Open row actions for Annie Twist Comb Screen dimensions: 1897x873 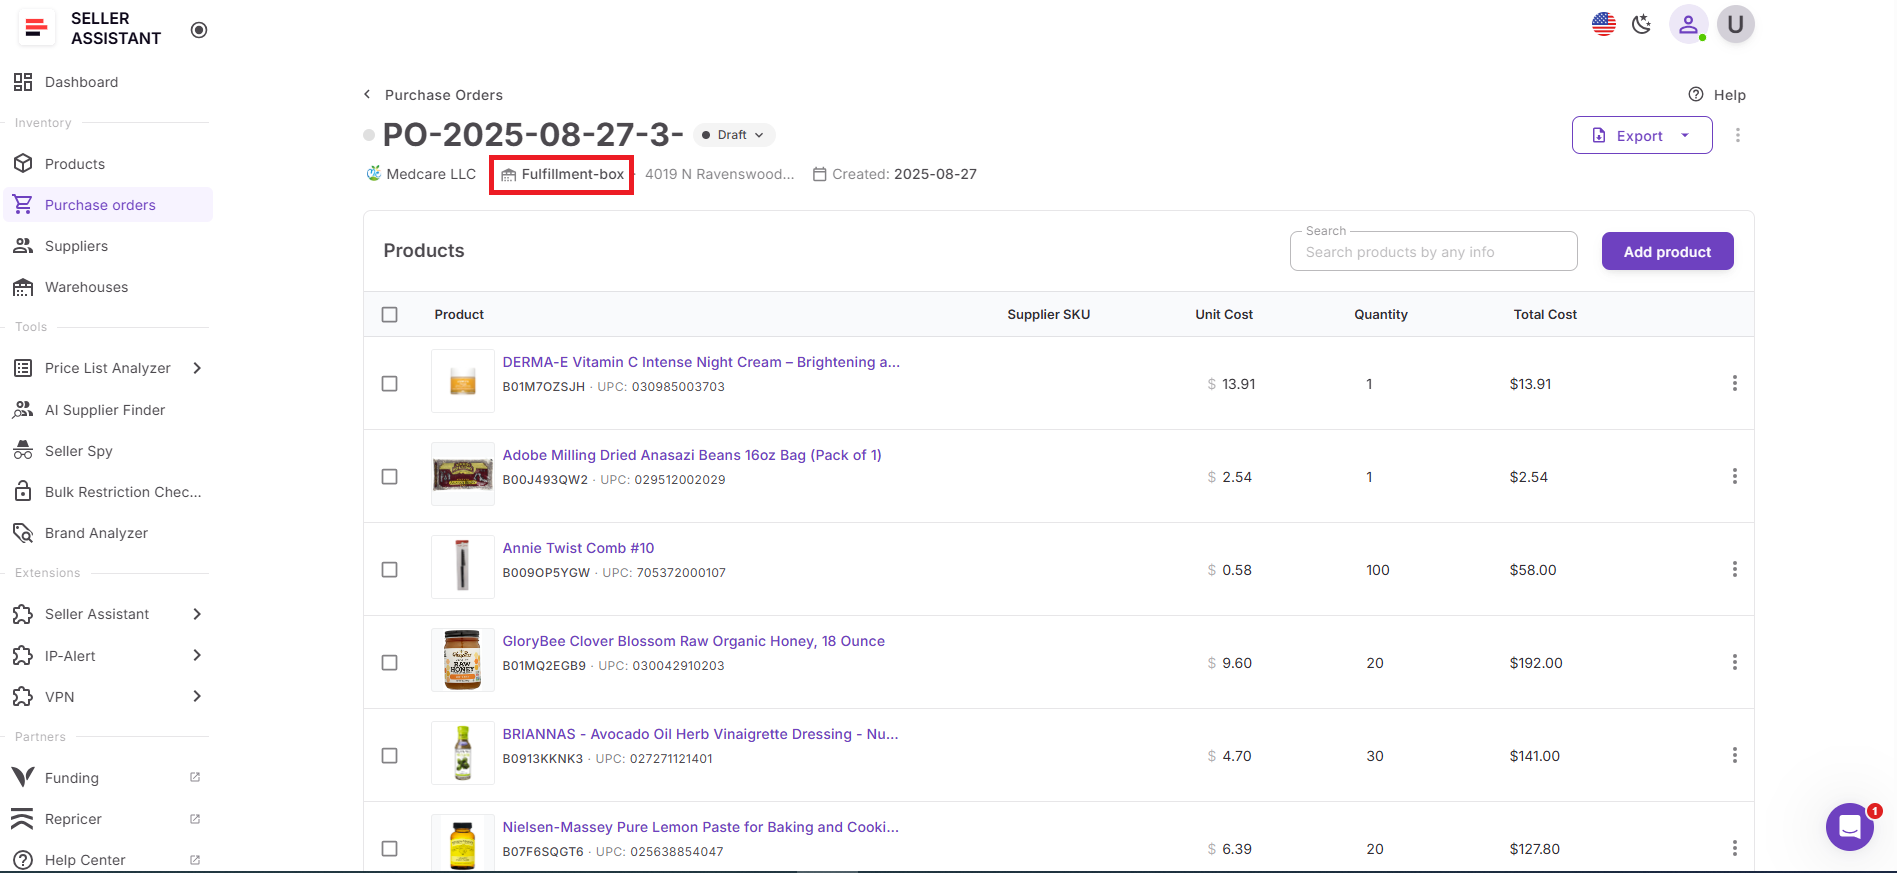point(1734,570)
